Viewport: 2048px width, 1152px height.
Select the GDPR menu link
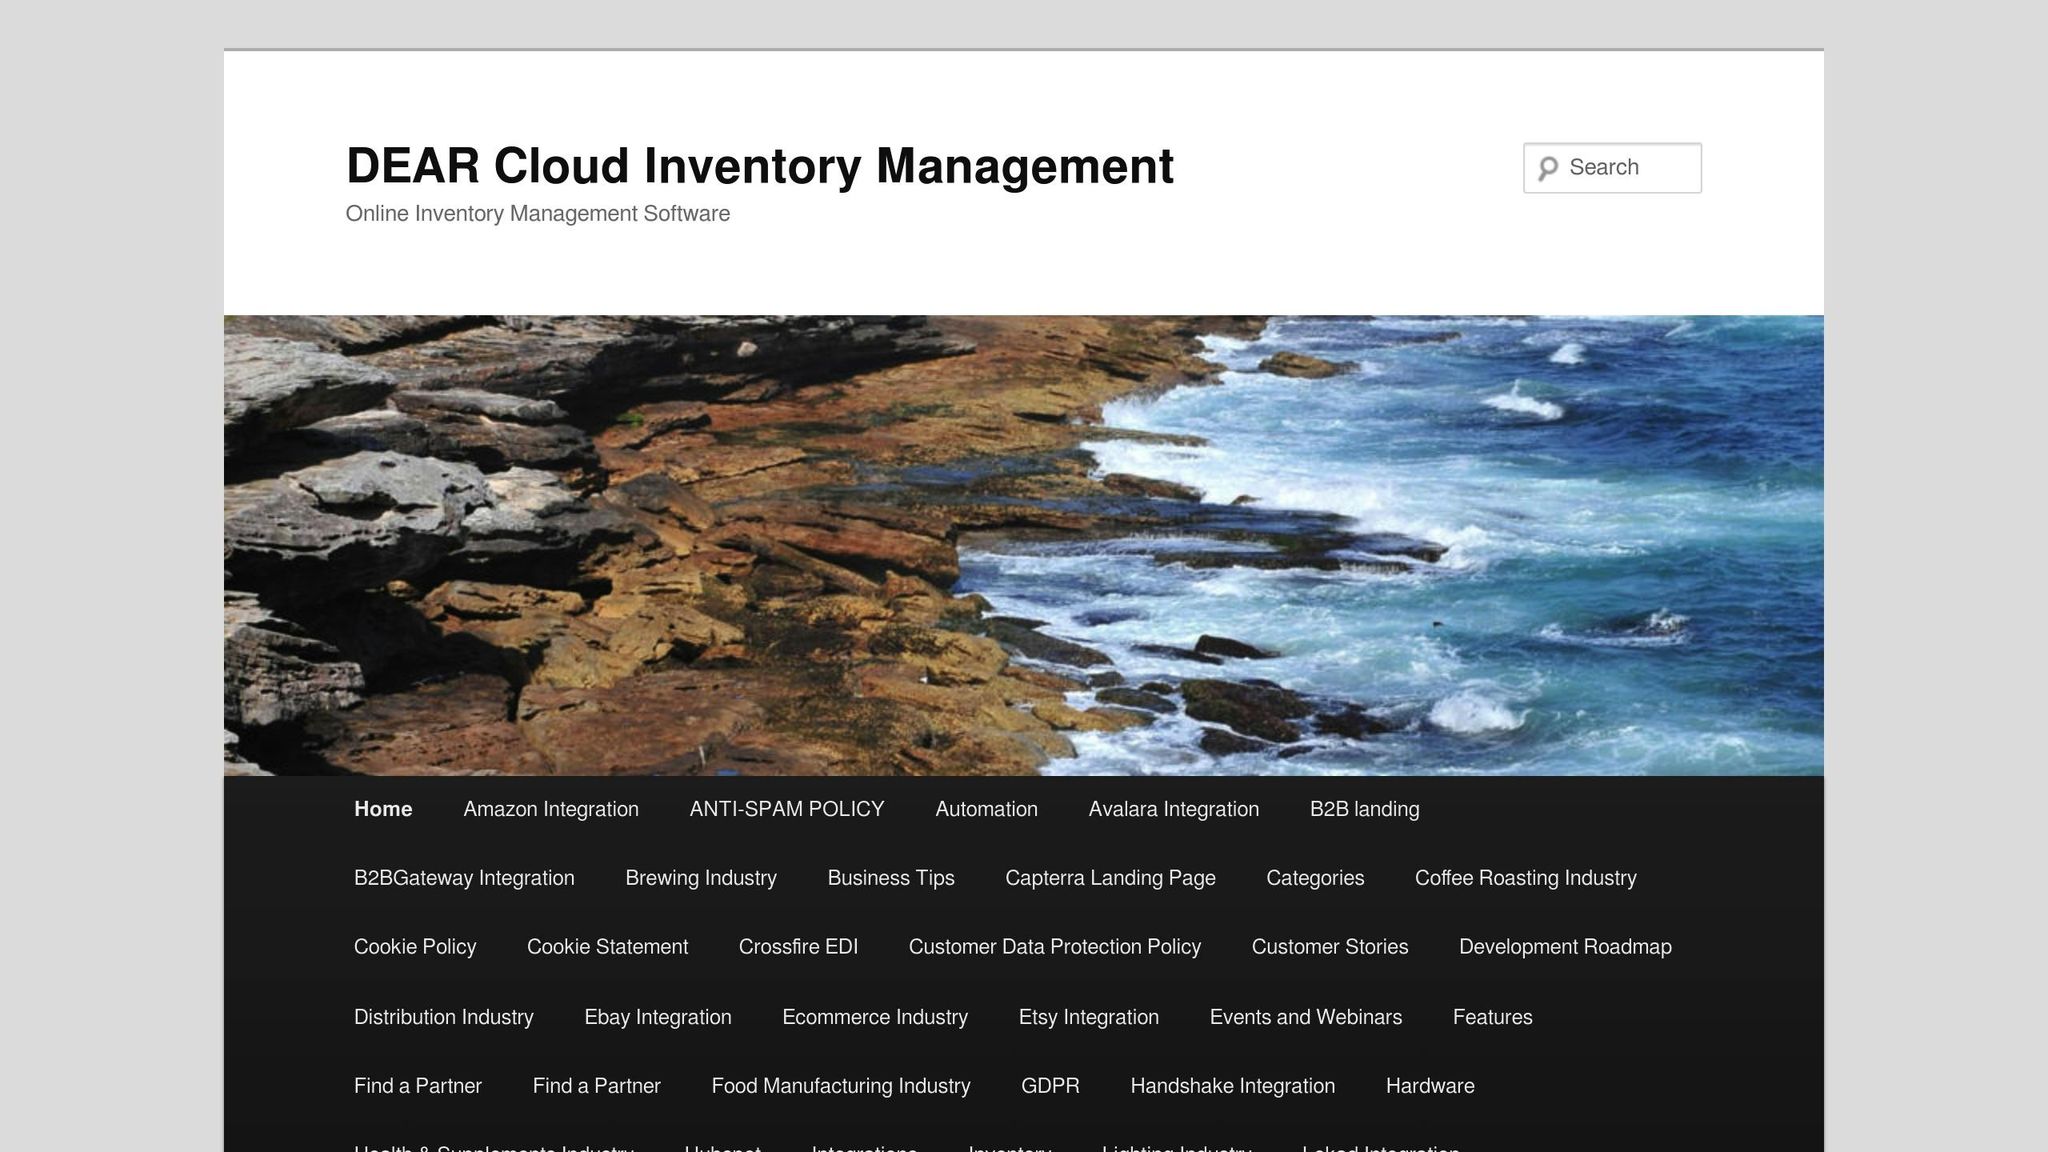[x=1050, y=1086]
